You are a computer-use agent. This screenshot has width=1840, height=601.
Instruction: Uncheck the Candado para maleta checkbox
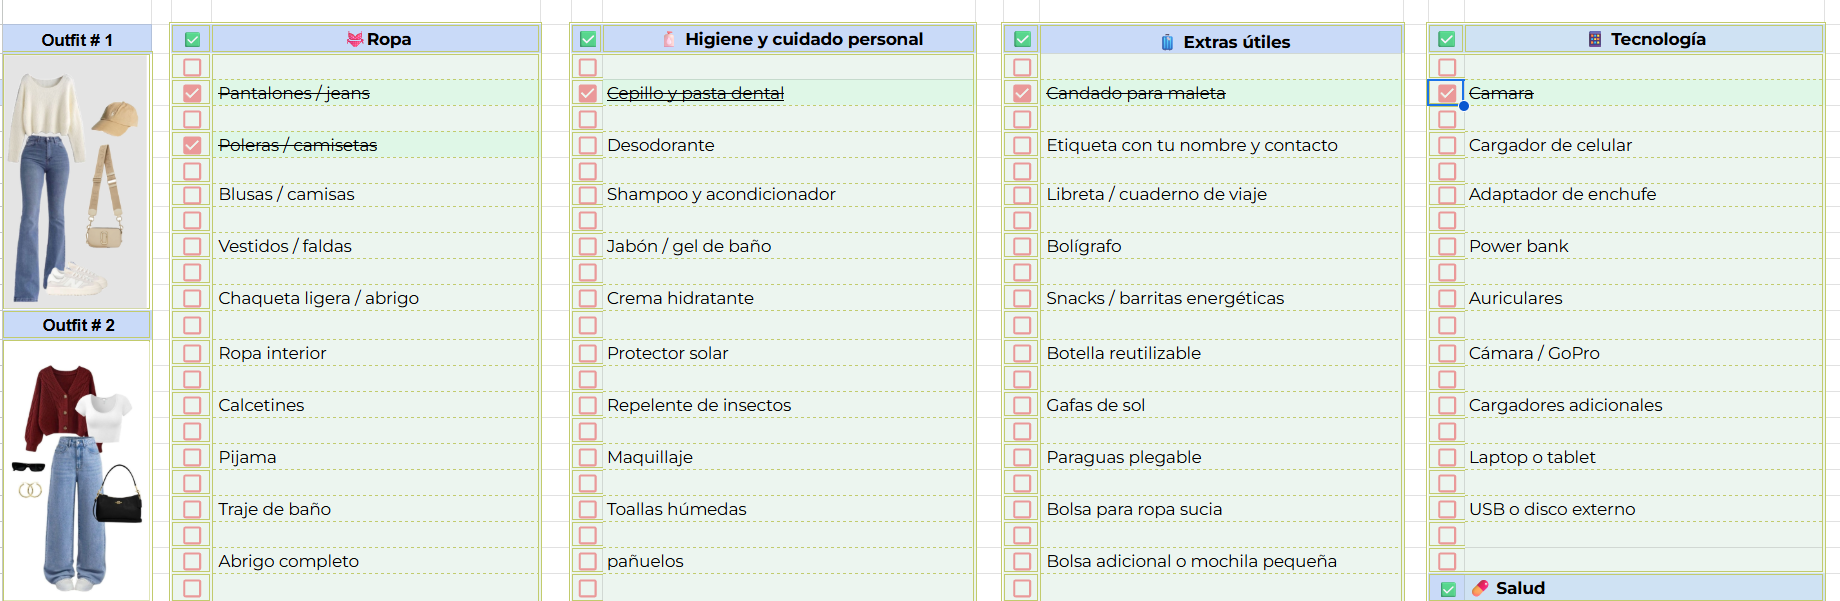pos(1022,93)
